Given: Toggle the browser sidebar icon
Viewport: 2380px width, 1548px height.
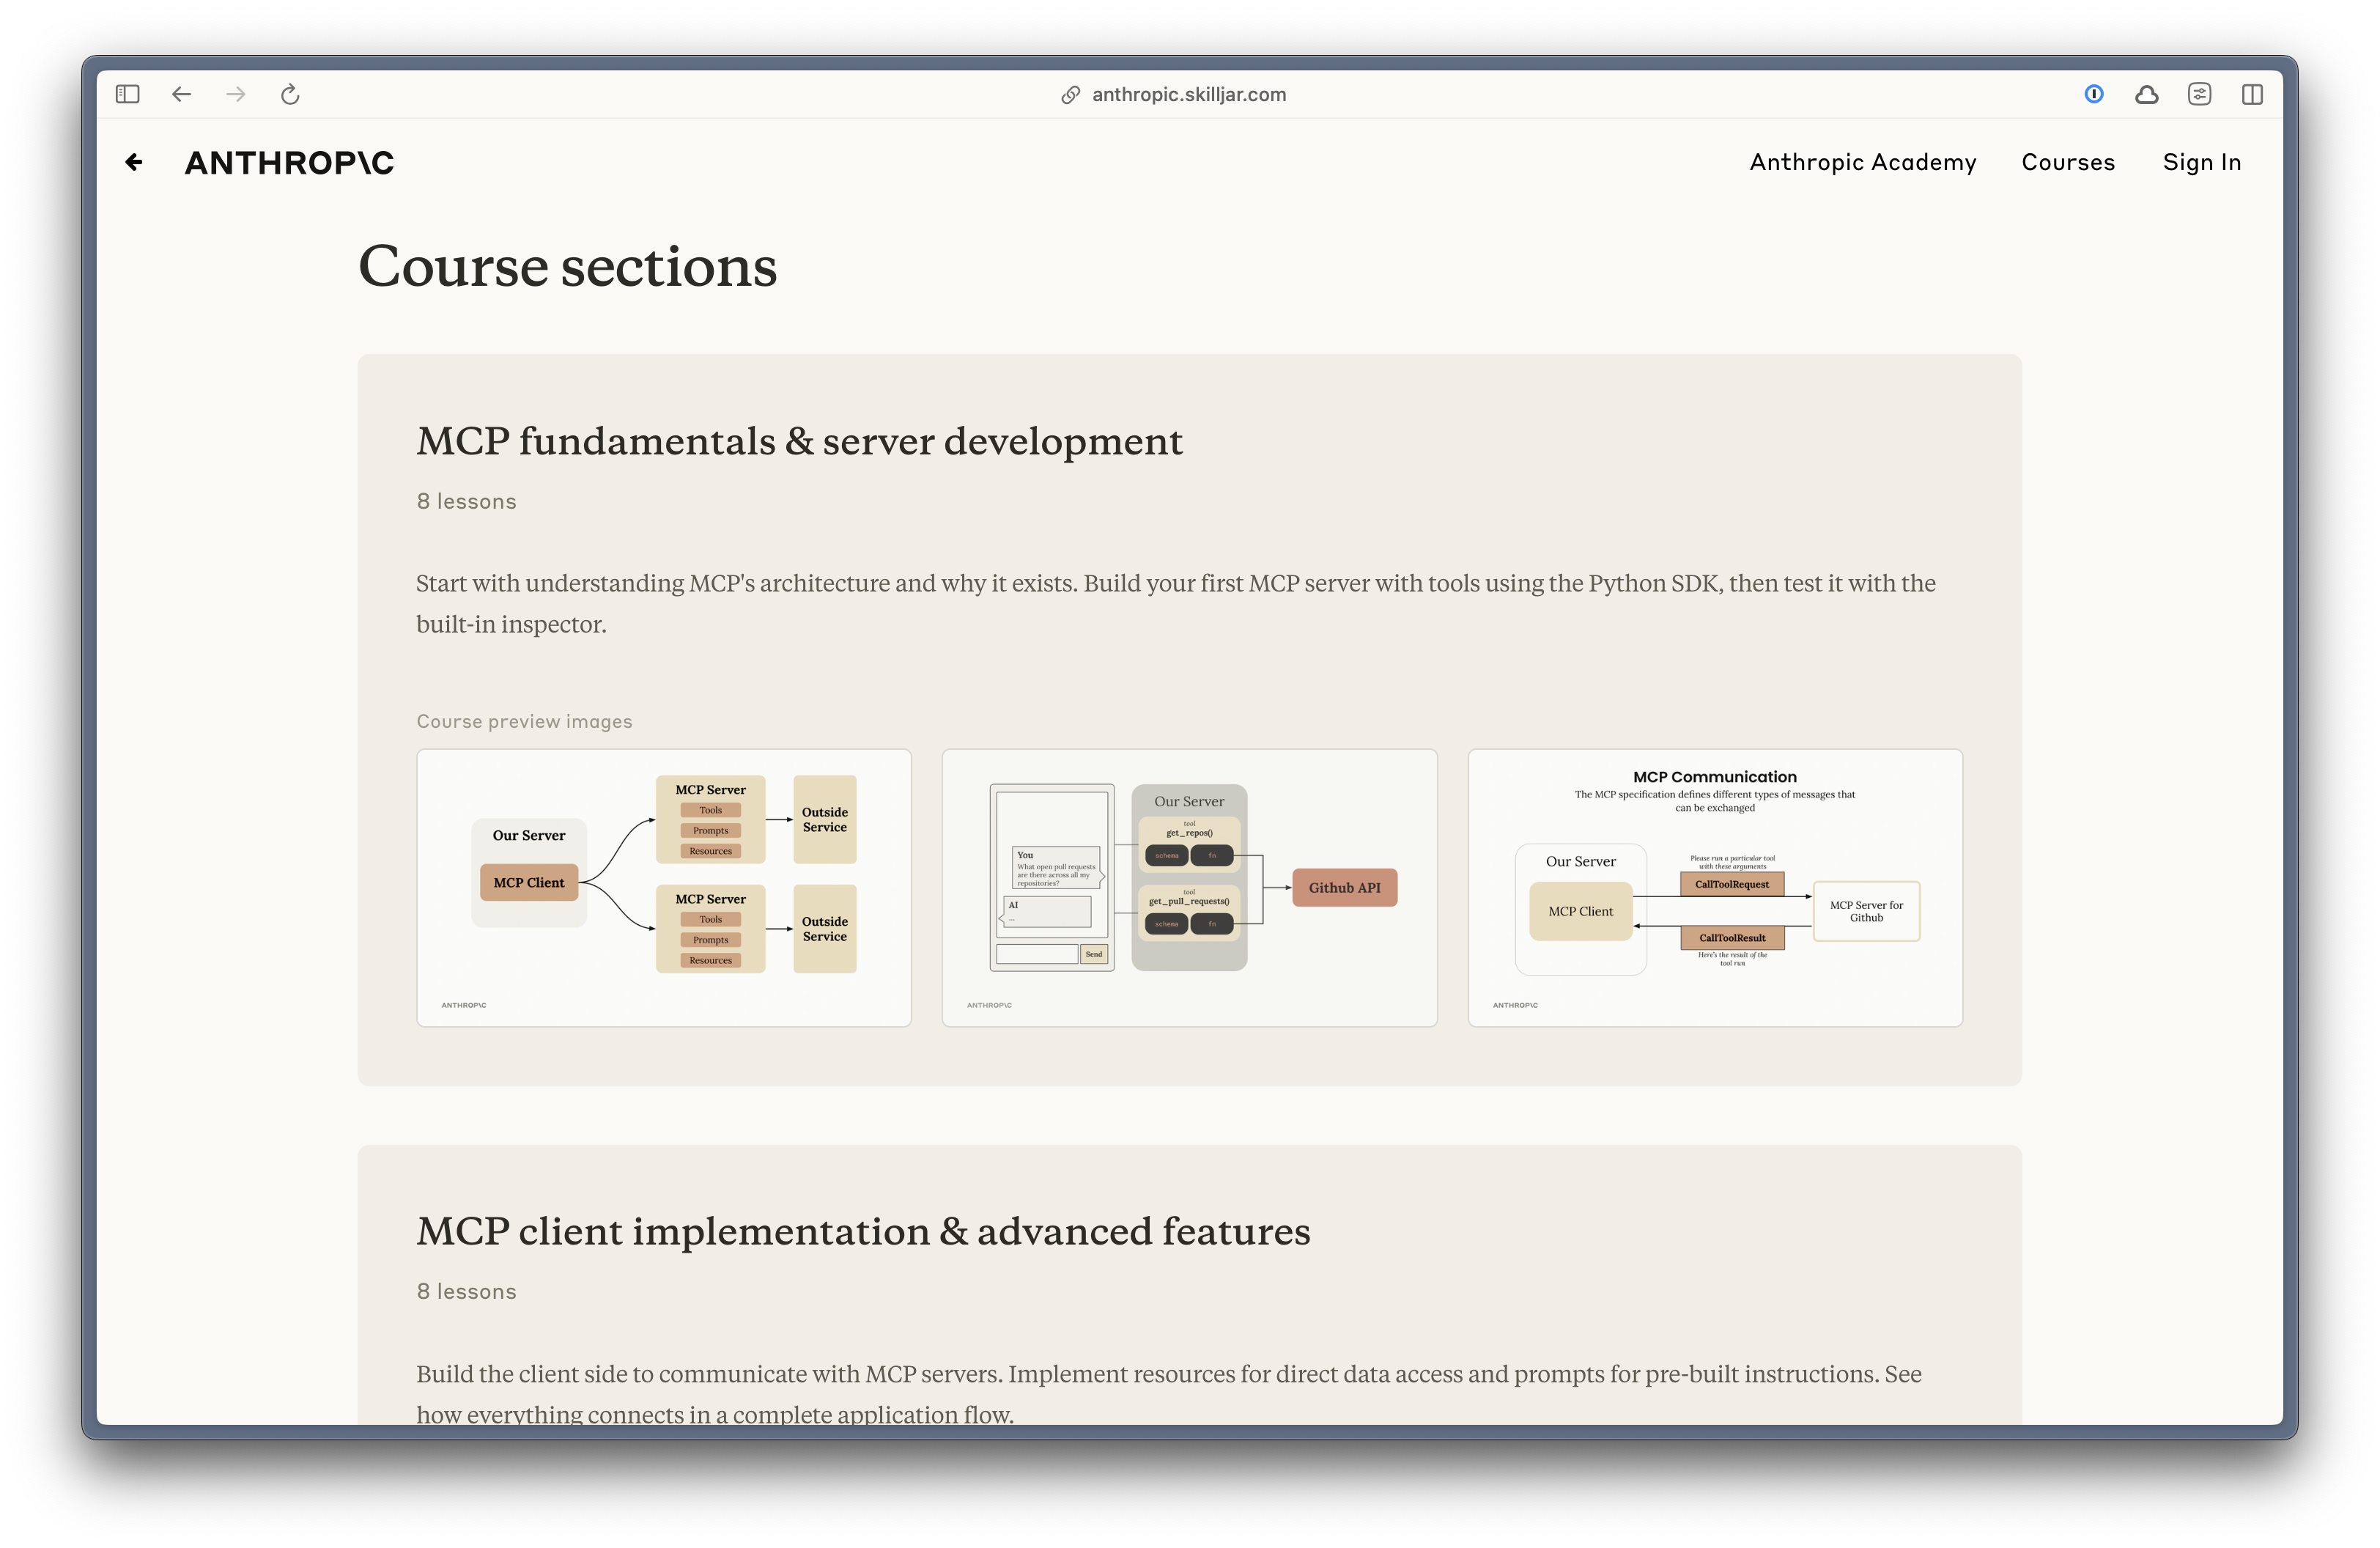Looking at the screenshot, I should click(x=127, y=94).
